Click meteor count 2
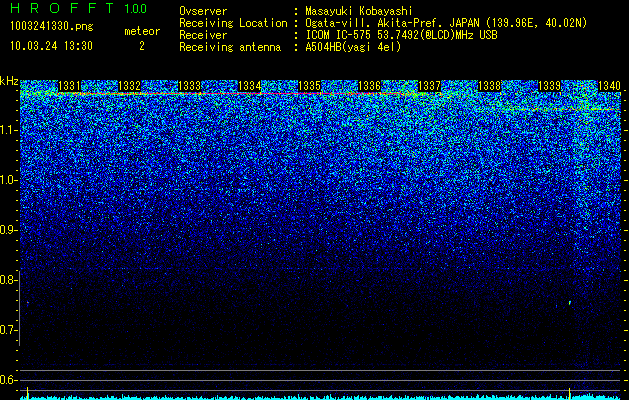 pyautogui.click(x=142, y=46)
